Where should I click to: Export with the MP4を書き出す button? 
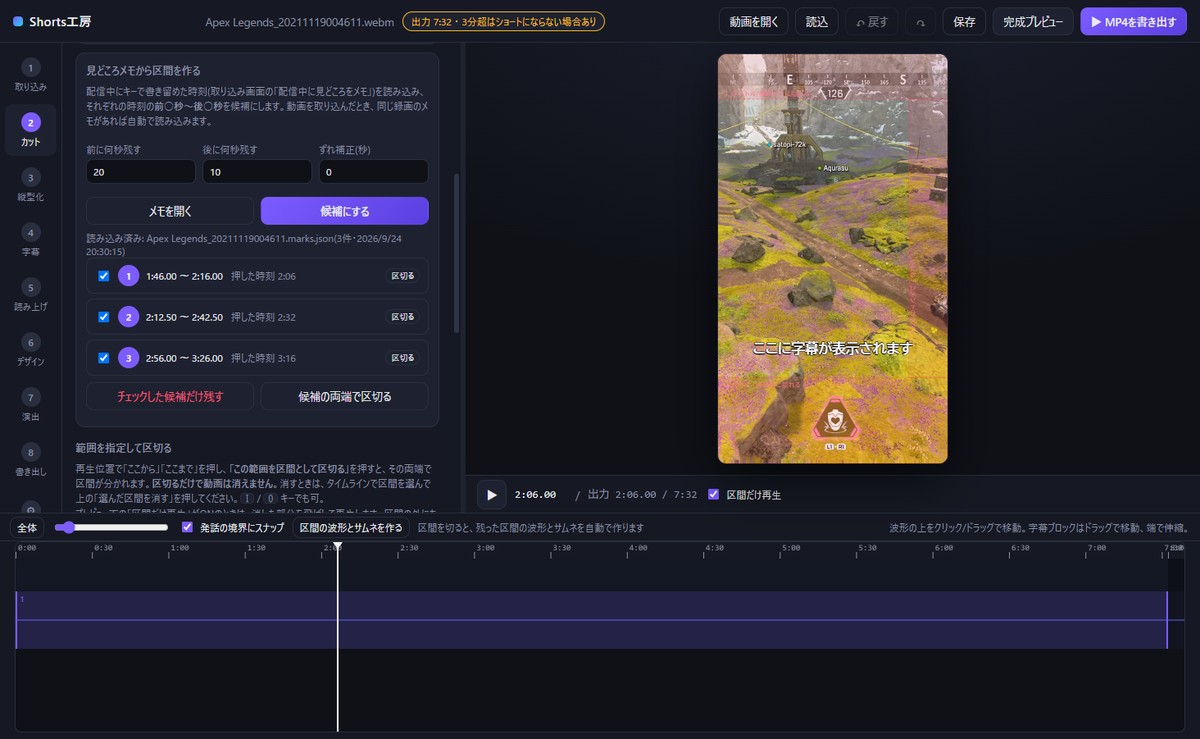[1134, 21]
